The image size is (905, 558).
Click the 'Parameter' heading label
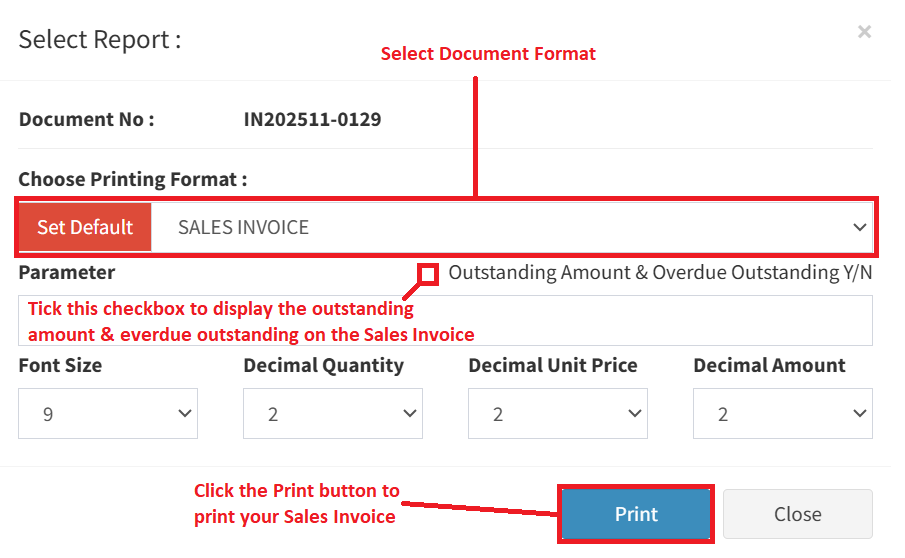pyautogui.click(x=67, y=272)
